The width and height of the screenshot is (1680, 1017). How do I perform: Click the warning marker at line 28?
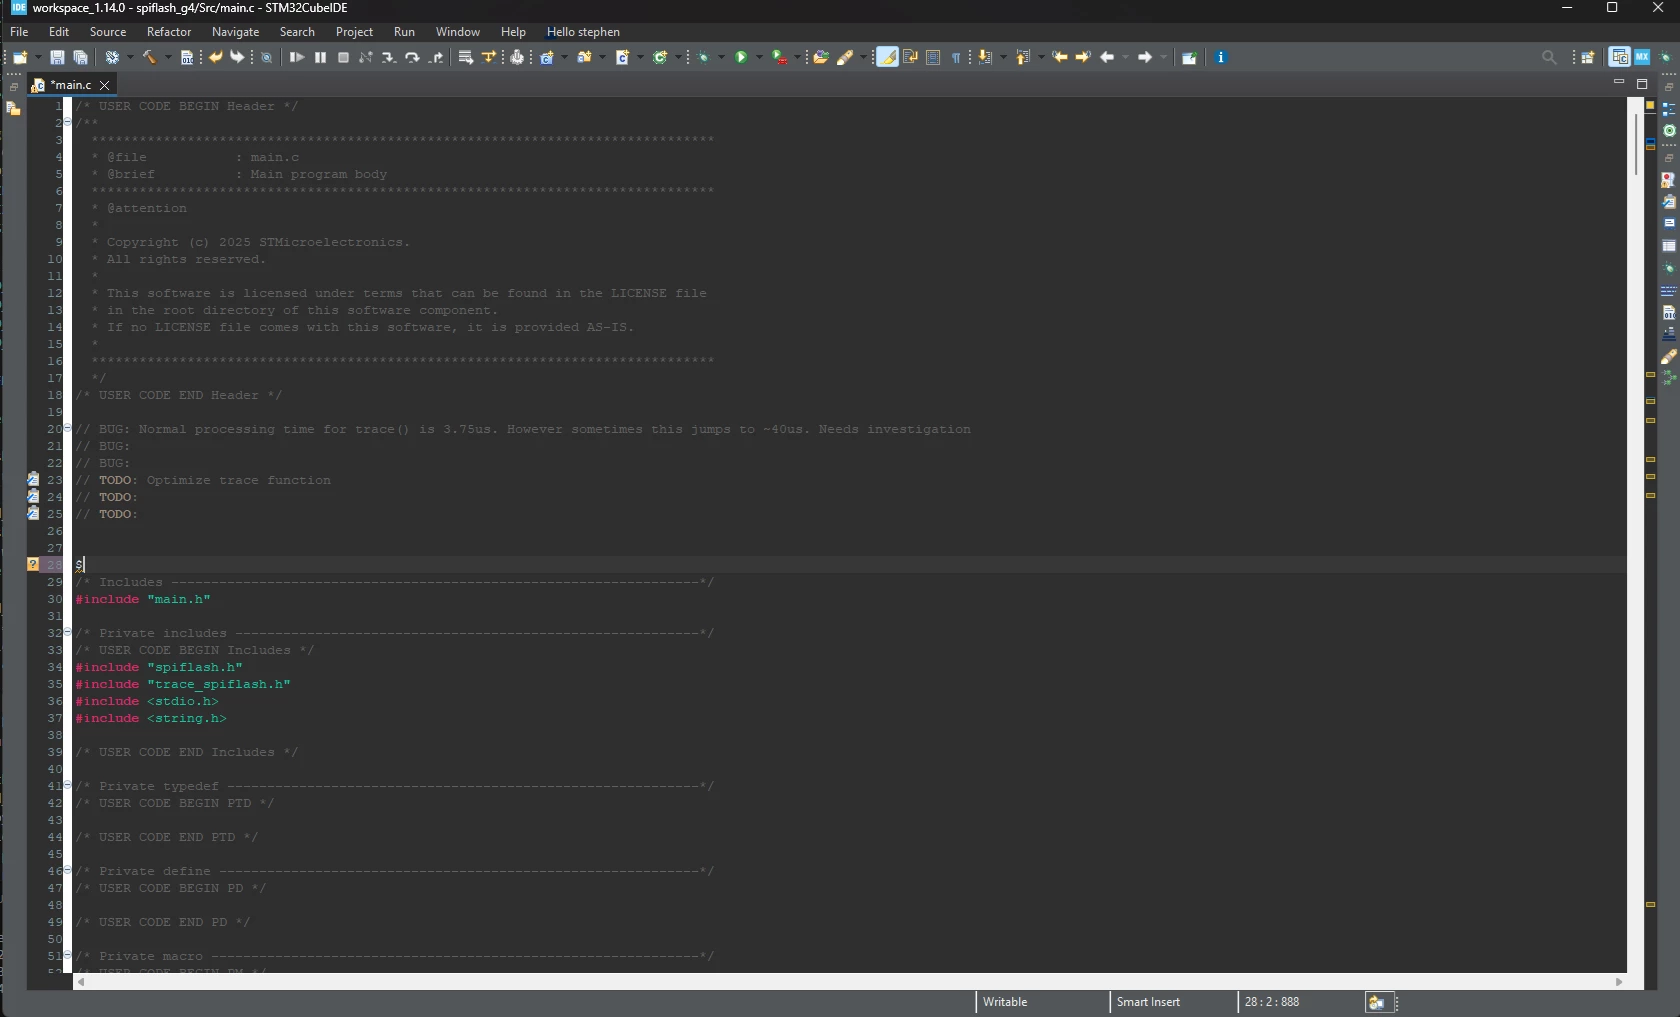pyautogui.click(x=33, y=565)
